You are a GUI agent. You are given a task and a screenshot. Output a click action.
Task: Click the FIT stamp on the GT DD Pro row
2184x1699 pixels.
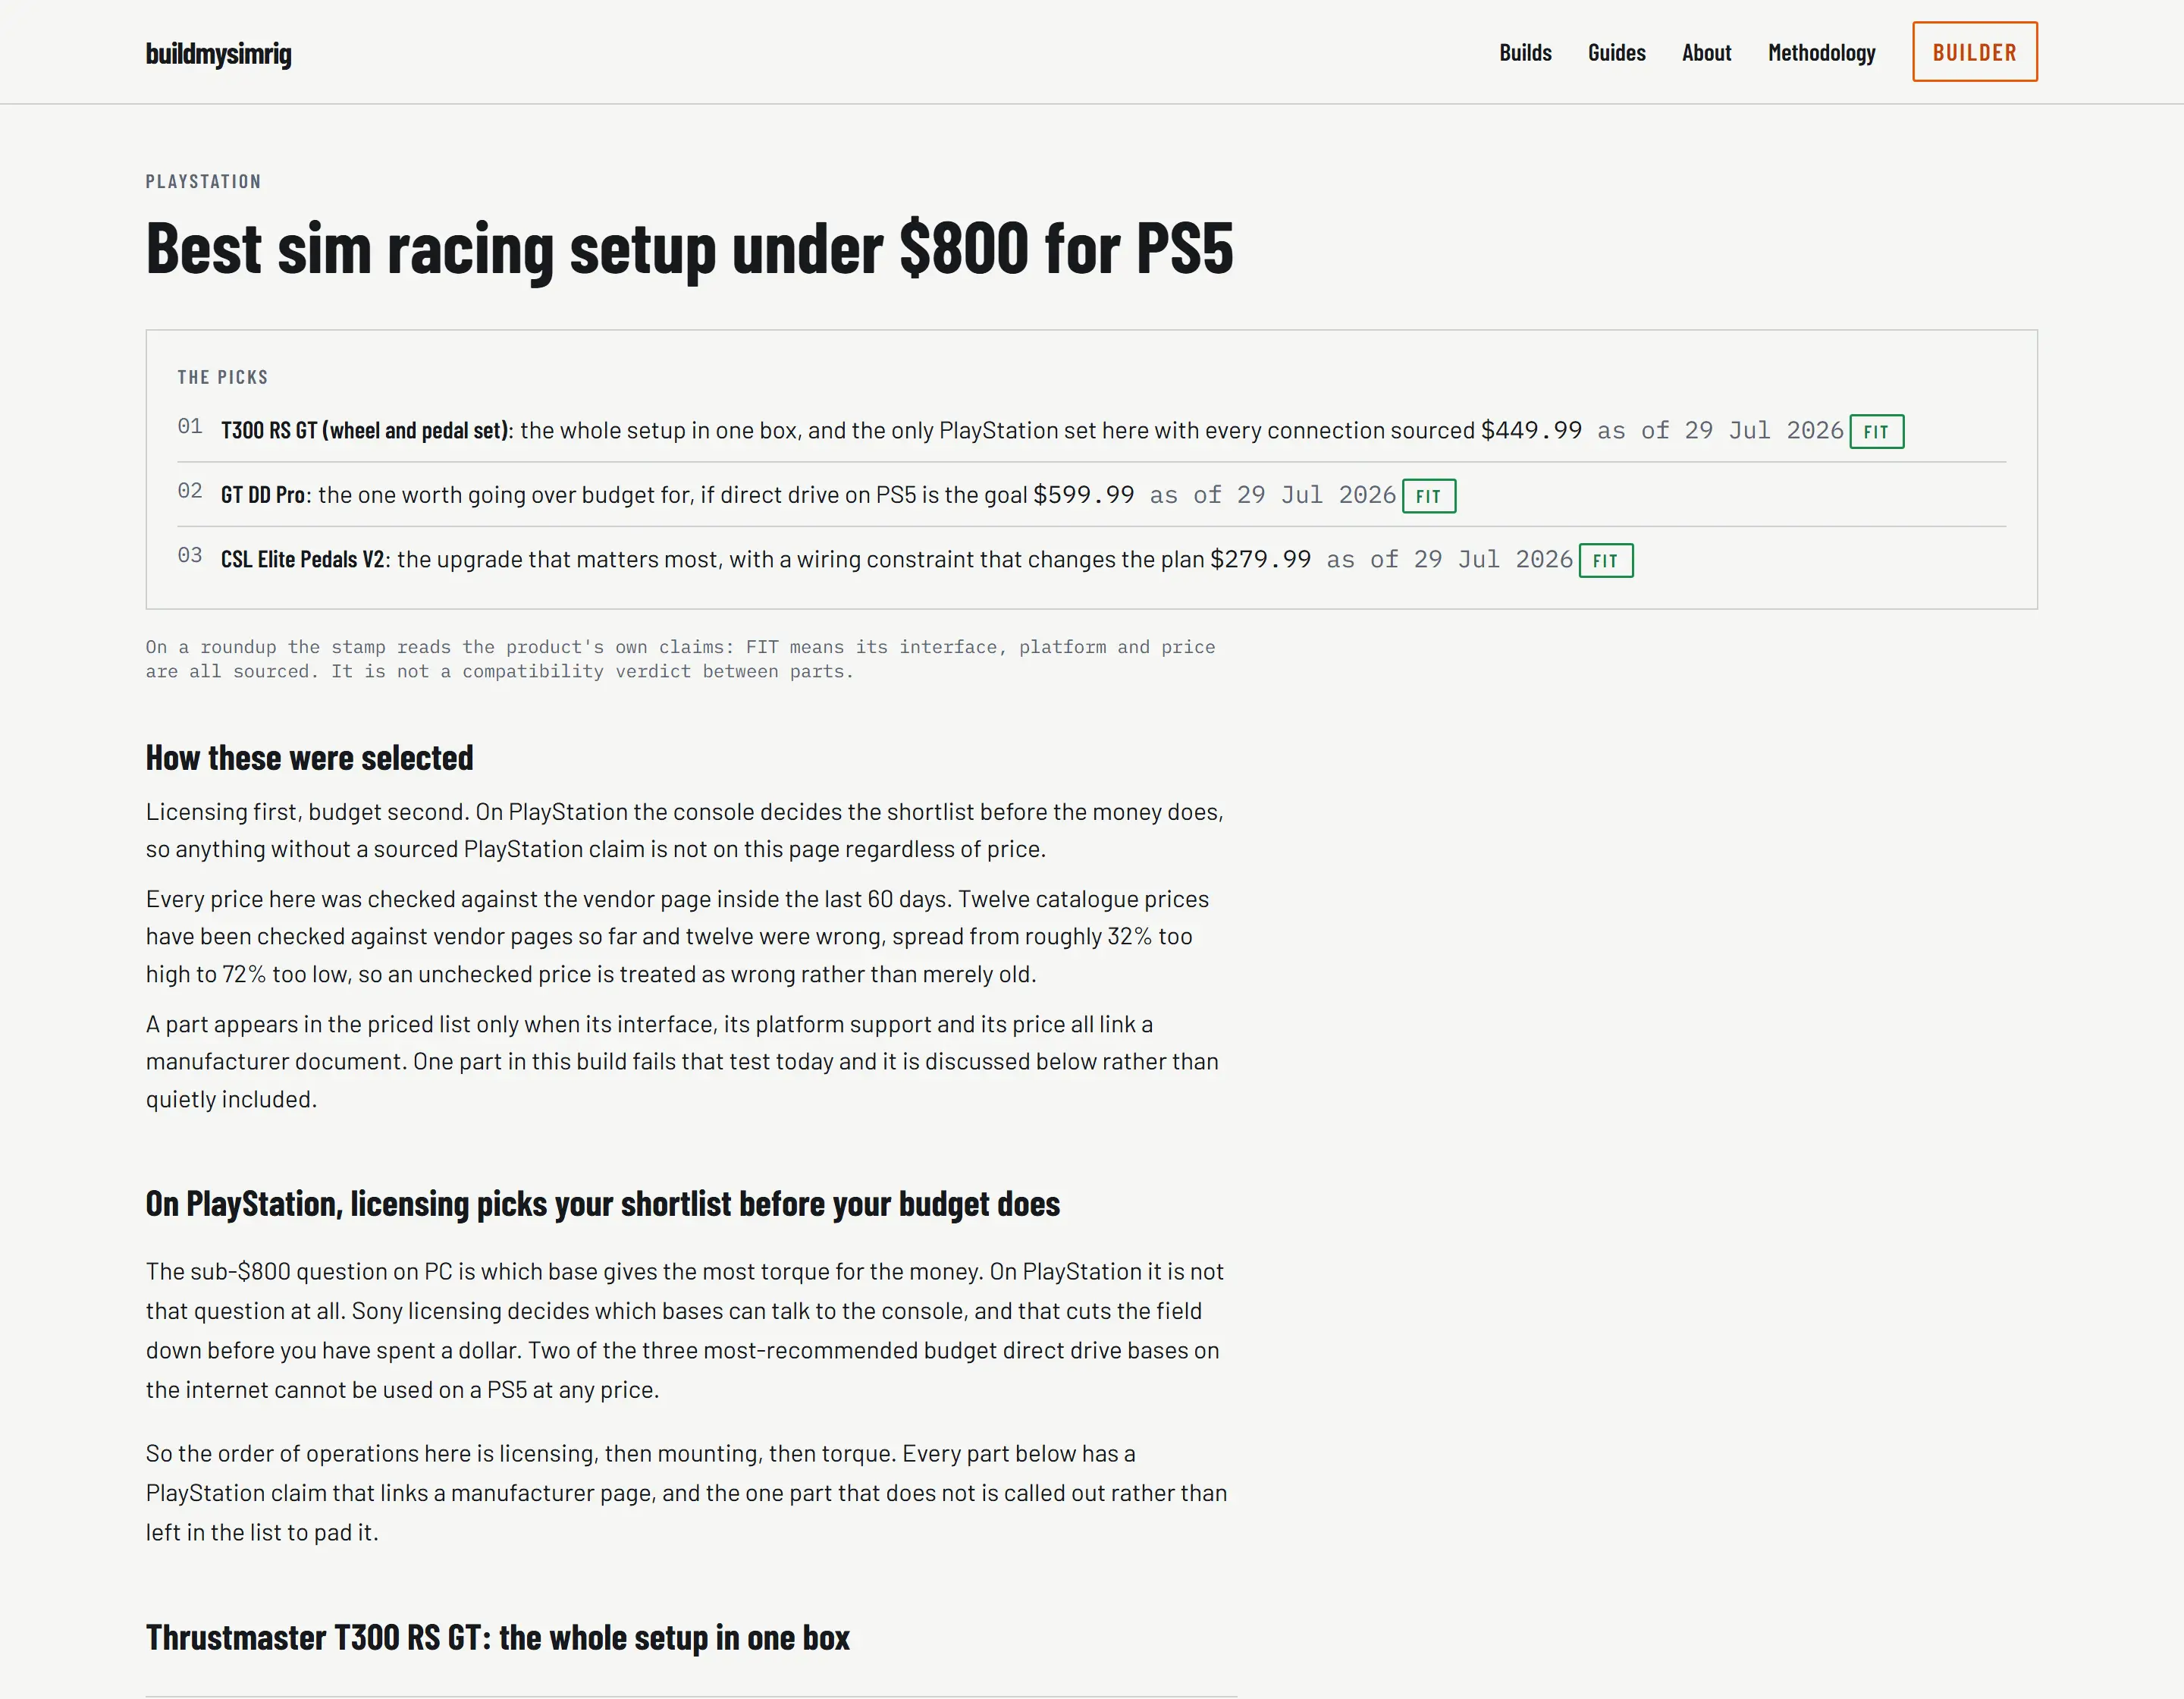click(1428, 496)
